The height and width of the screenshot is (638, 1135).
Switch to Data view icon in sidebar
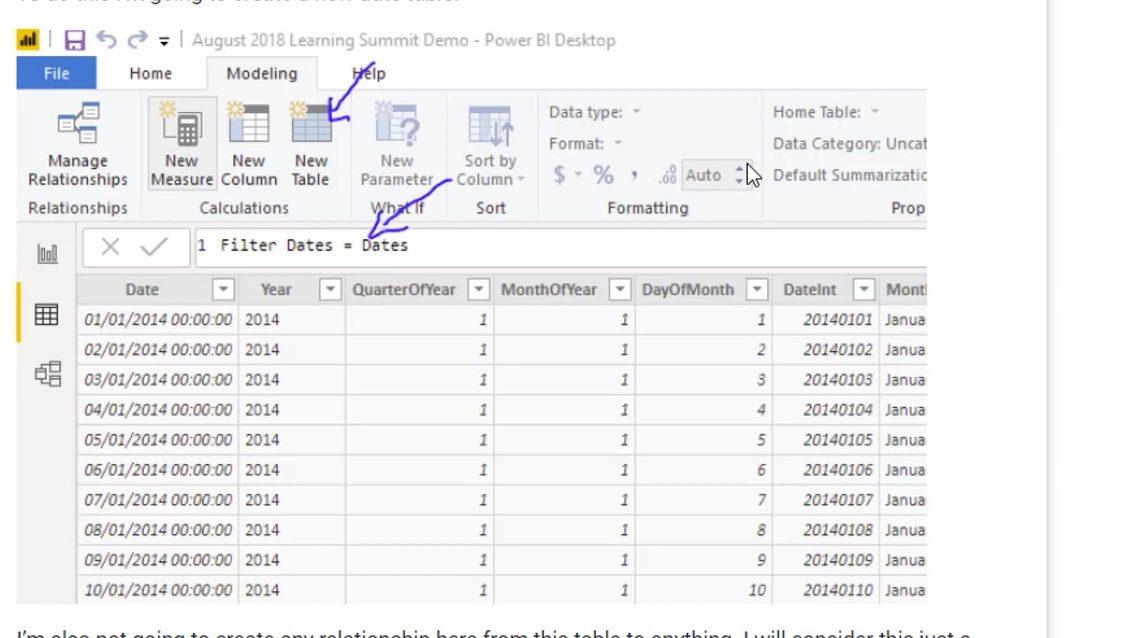[47, 314]
